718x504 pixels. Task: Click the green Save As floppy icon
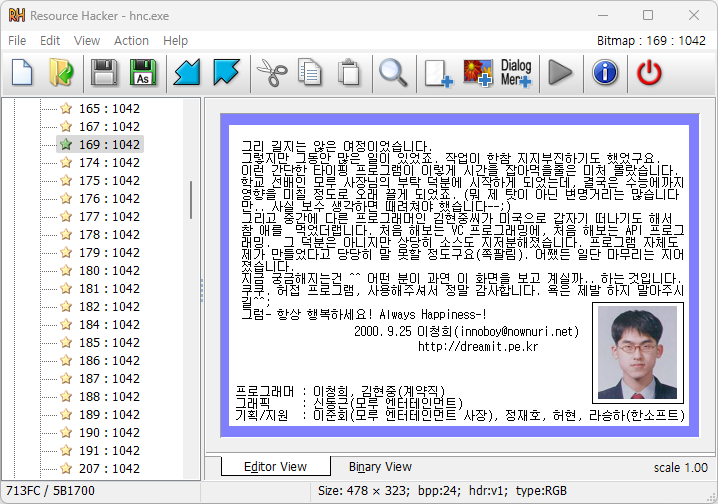click(x=143, y=73)
